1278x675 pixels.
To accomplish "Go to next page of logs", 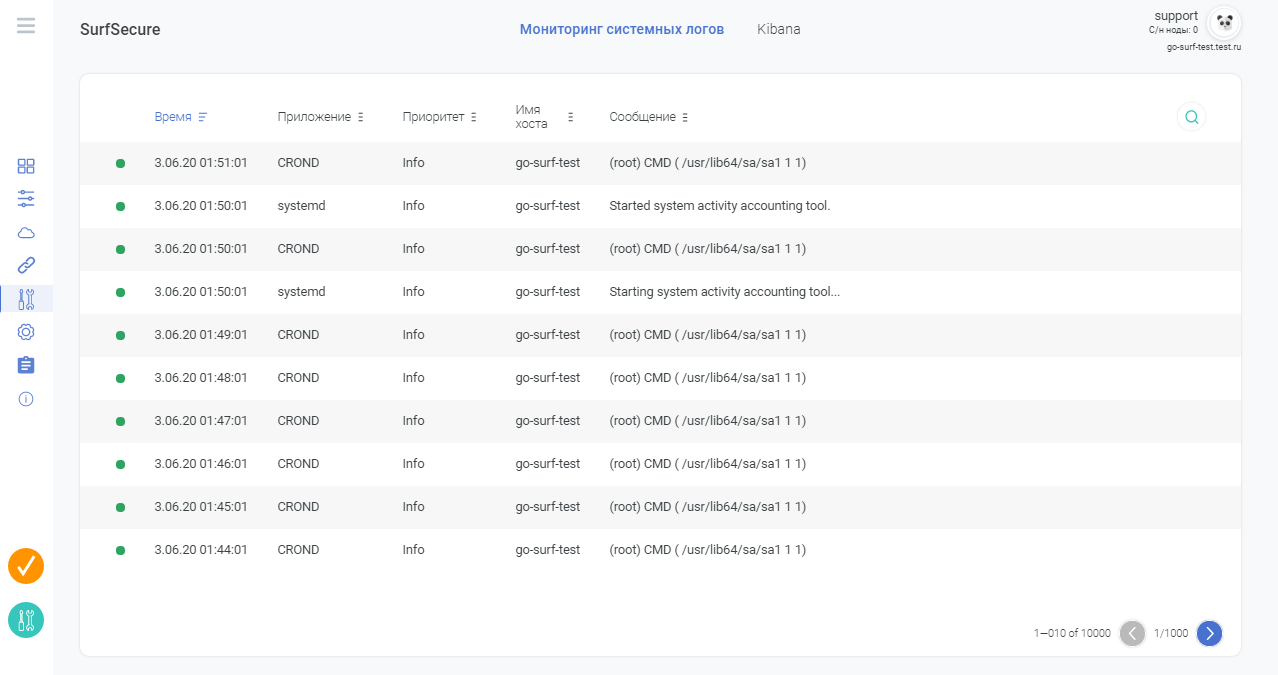I will click(x=1209, y=633).
